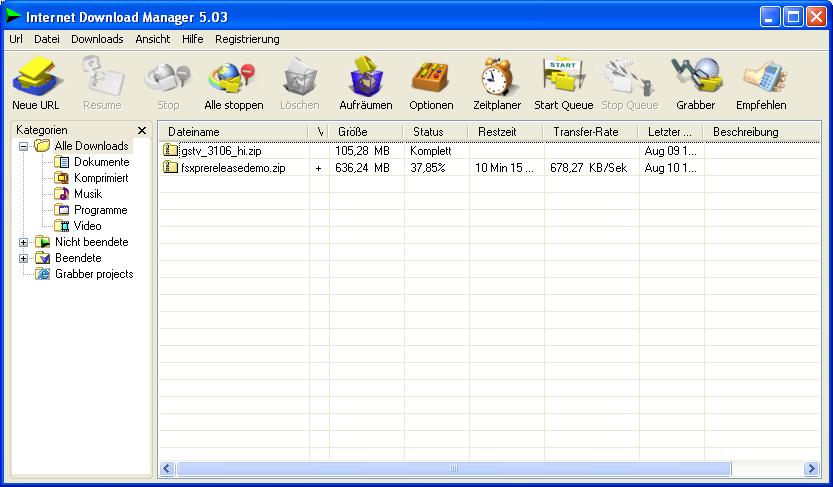Select the Programme category label
Screen dimensions: 833x487
[x=100, y=210]
